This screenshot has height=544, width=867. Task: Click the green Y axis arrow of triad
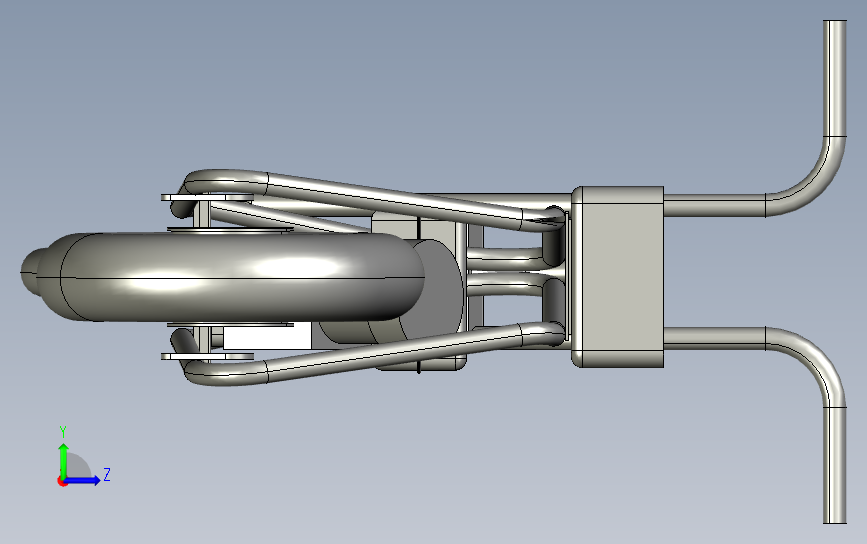64,460
